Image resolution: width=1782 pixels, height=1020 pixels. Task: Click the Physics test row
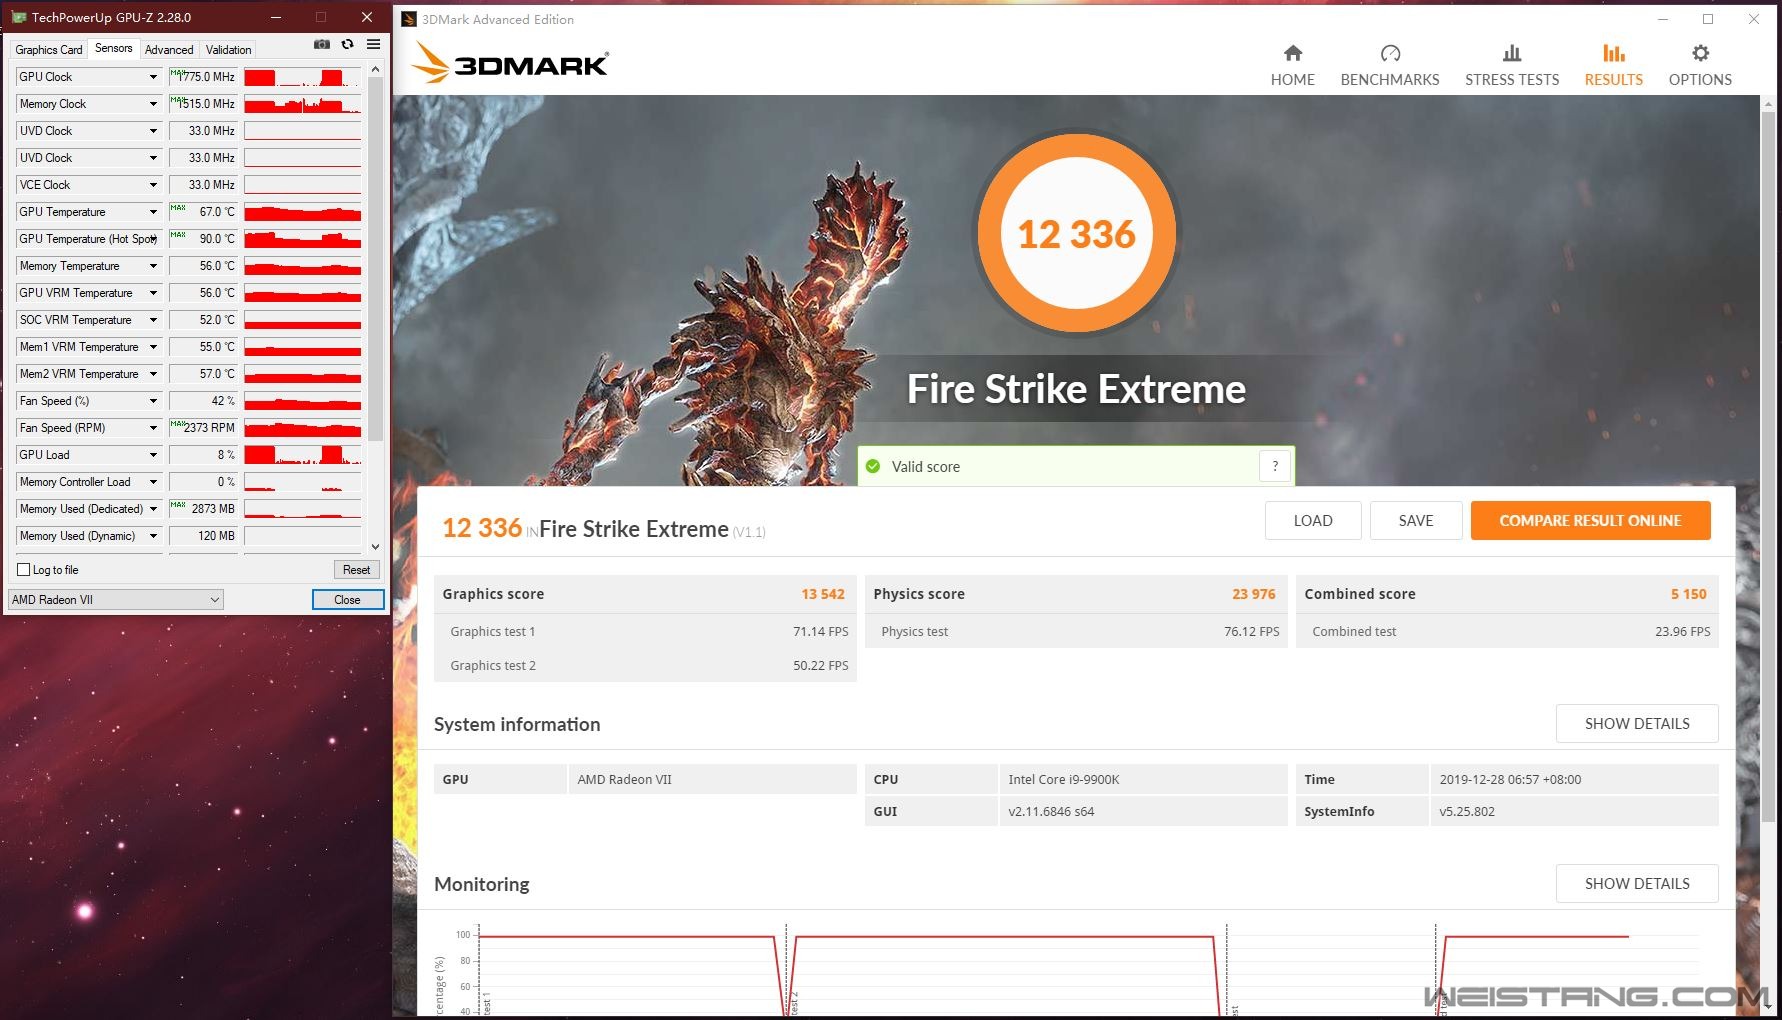tap(1076, 632)
